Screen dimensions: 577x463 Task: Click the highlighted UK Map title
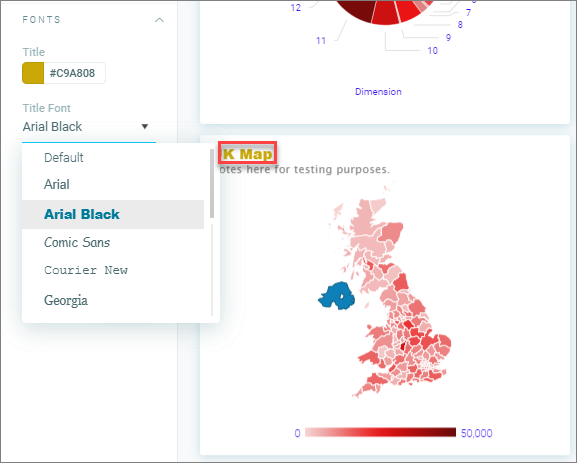coord(247,153)
